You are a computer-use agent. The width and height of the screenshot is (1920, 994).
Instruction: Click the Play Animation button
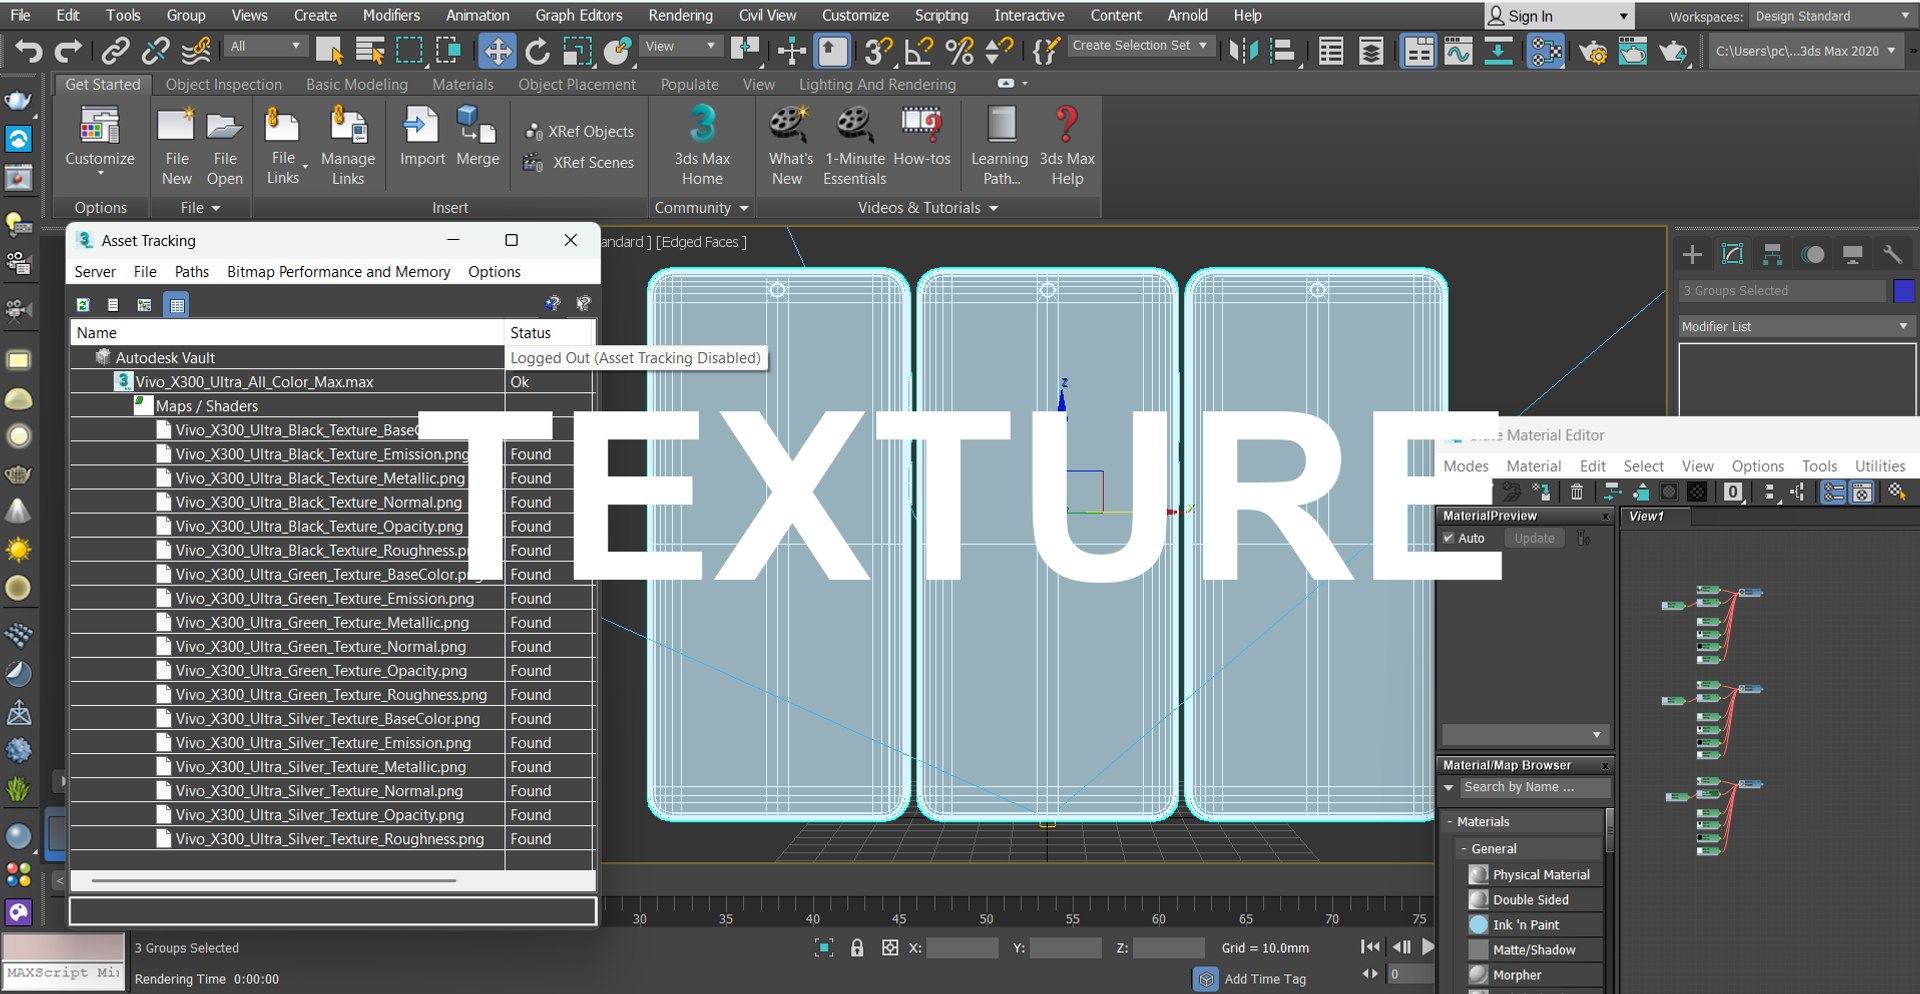1428,947
